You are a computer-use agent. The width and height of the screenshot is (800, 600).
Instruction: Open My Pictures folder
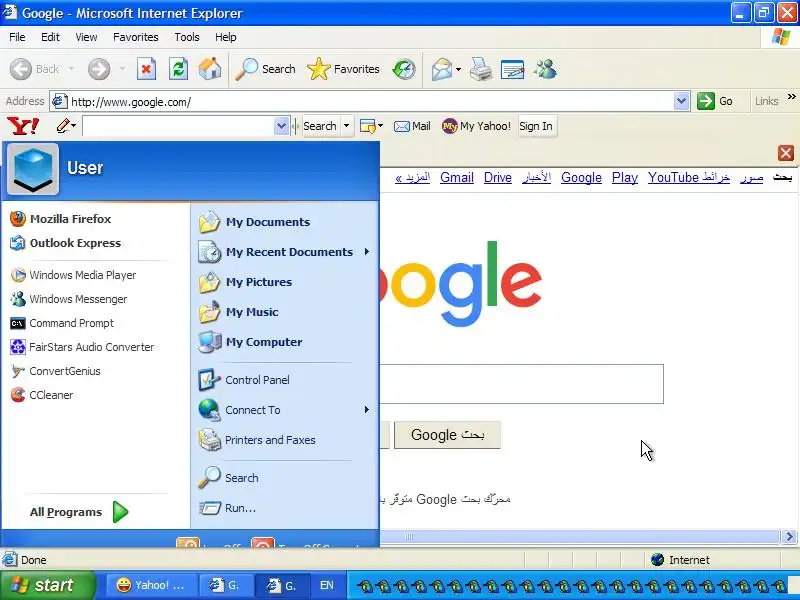245,282
